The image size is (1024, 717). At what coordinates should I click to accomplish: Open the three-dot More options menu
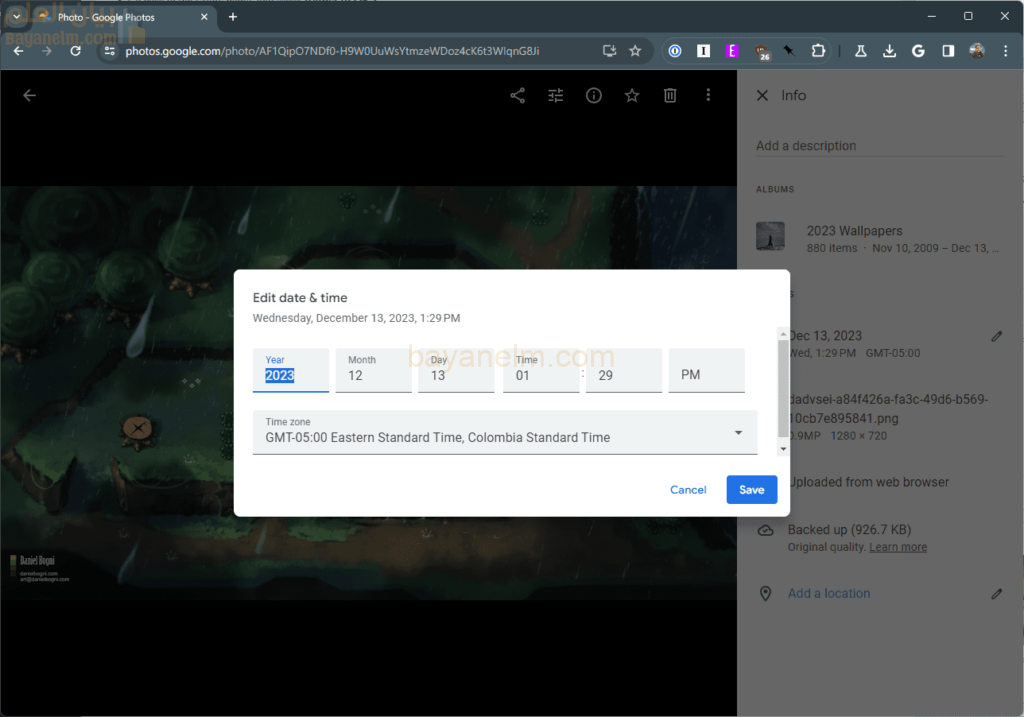pyautogui.click(x=708, y=96)
